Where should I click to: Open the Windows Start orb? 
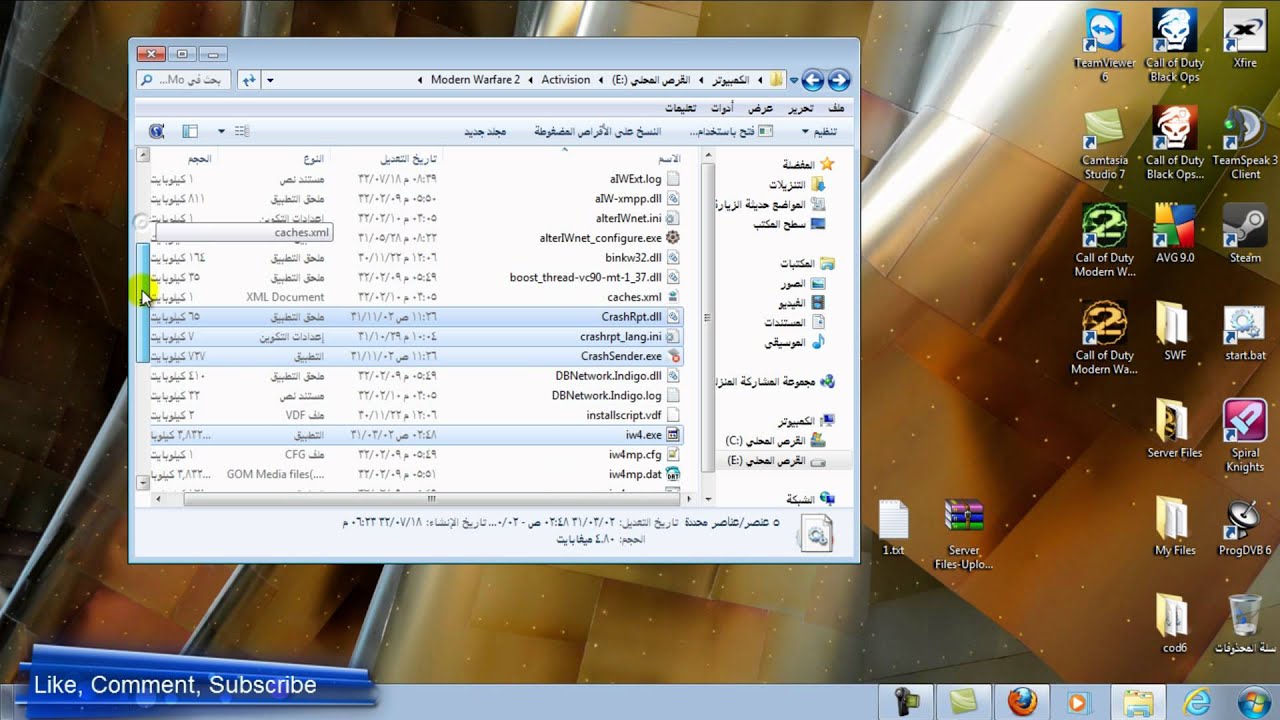(1252, 702)
